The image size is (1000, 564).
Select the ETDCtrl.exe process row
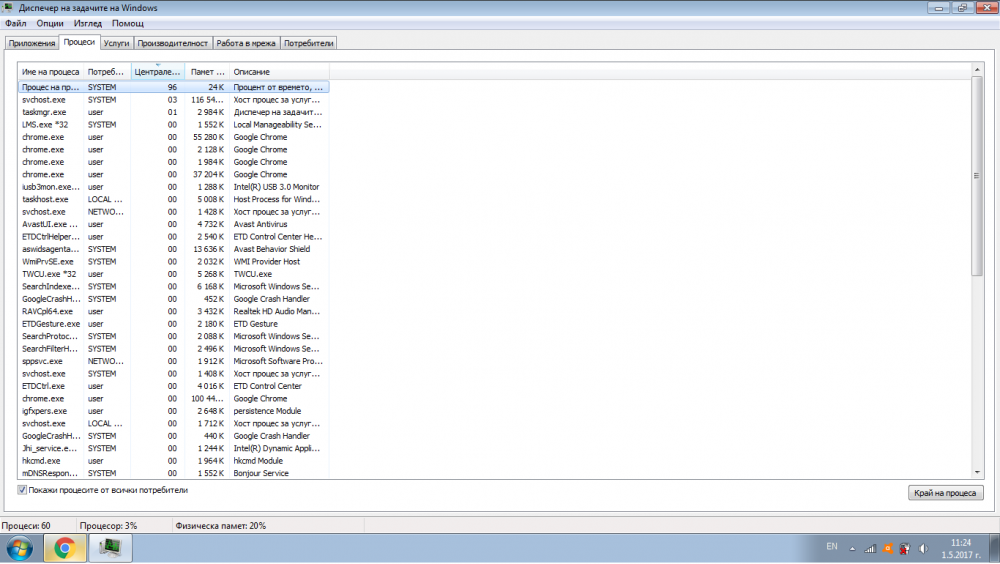click(x=173, y=386)
